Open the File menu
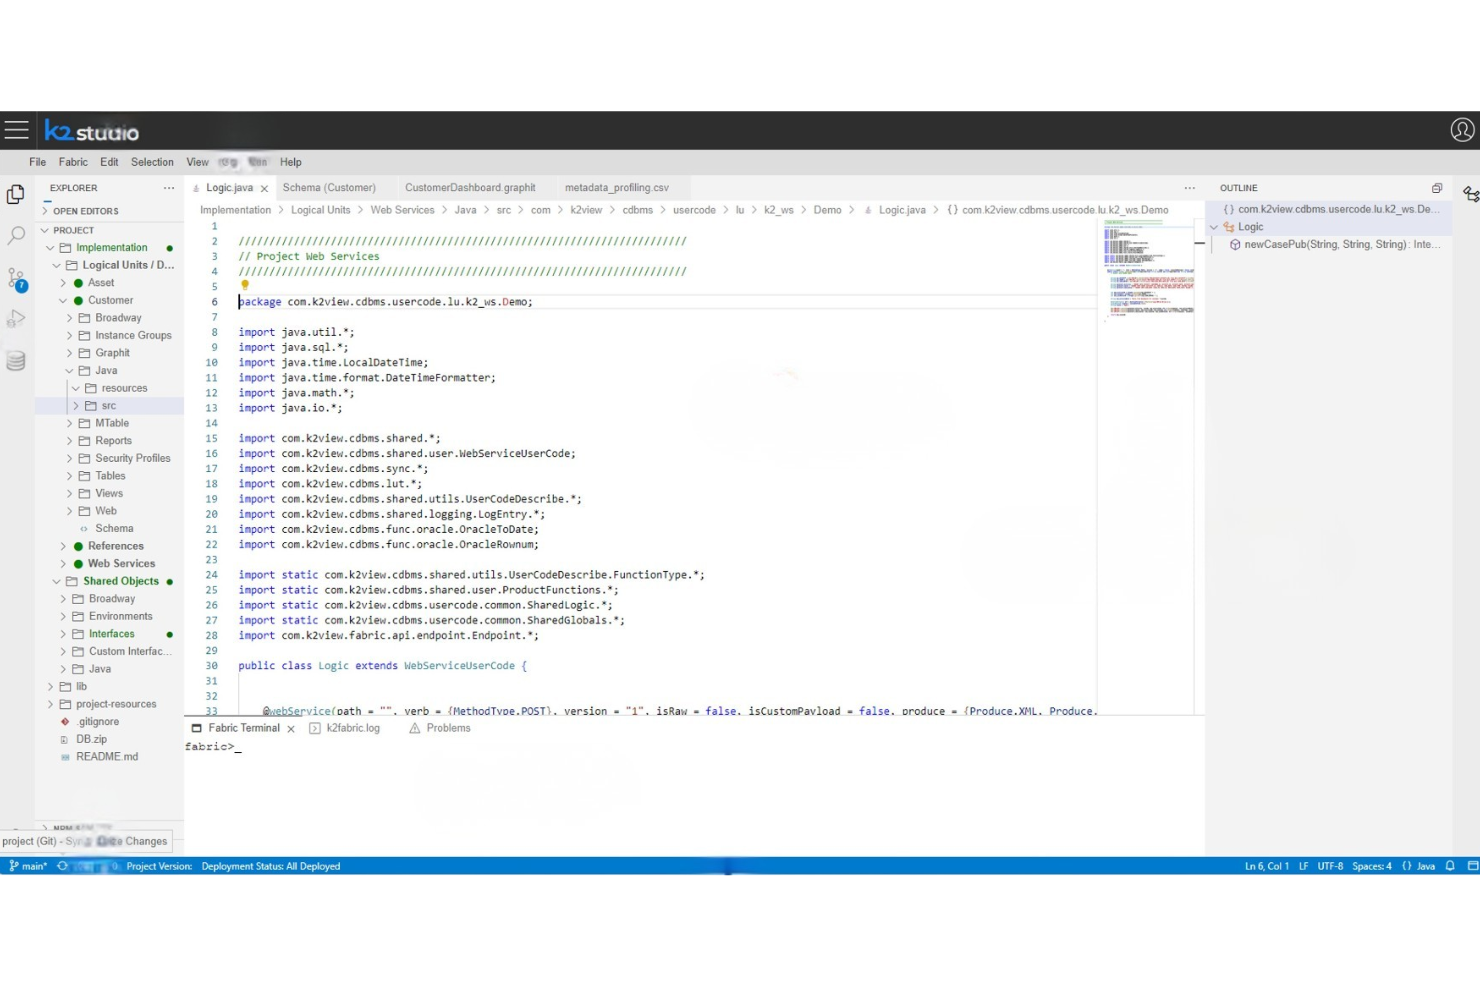This screenshot has height=987, width=1480. (37, 162)
